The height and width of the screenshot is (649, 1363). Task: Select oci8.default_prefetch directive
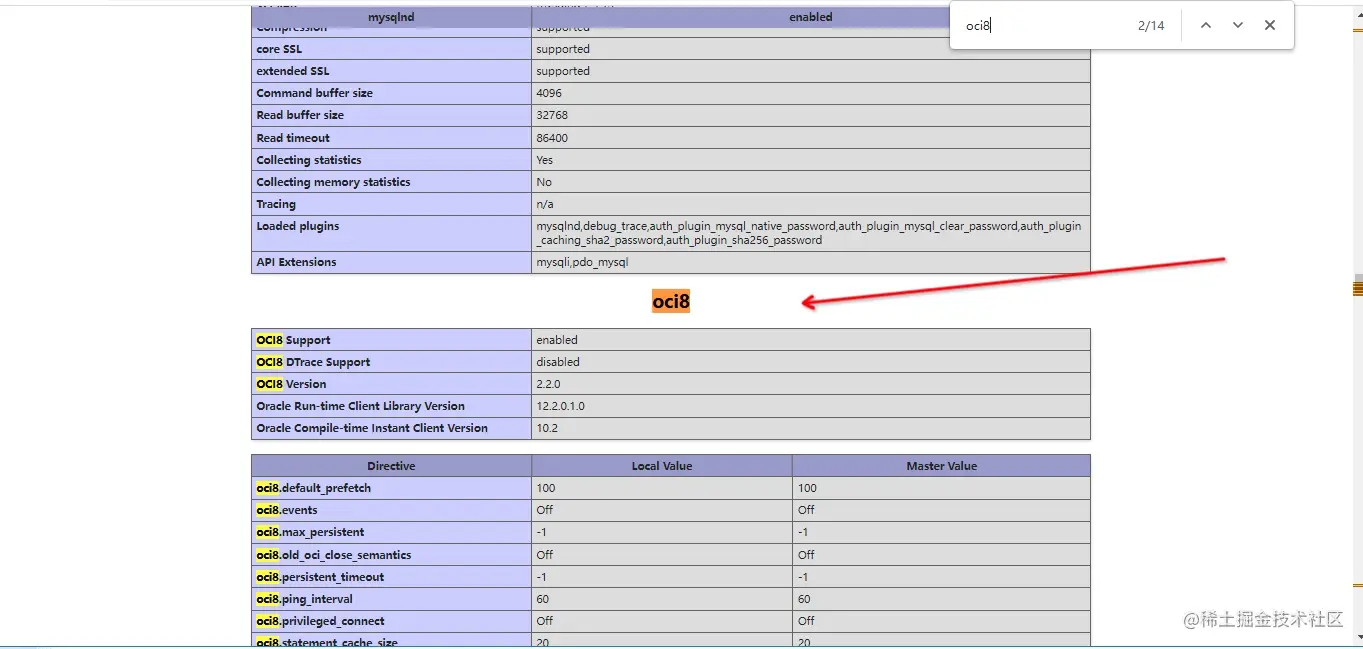313,488
